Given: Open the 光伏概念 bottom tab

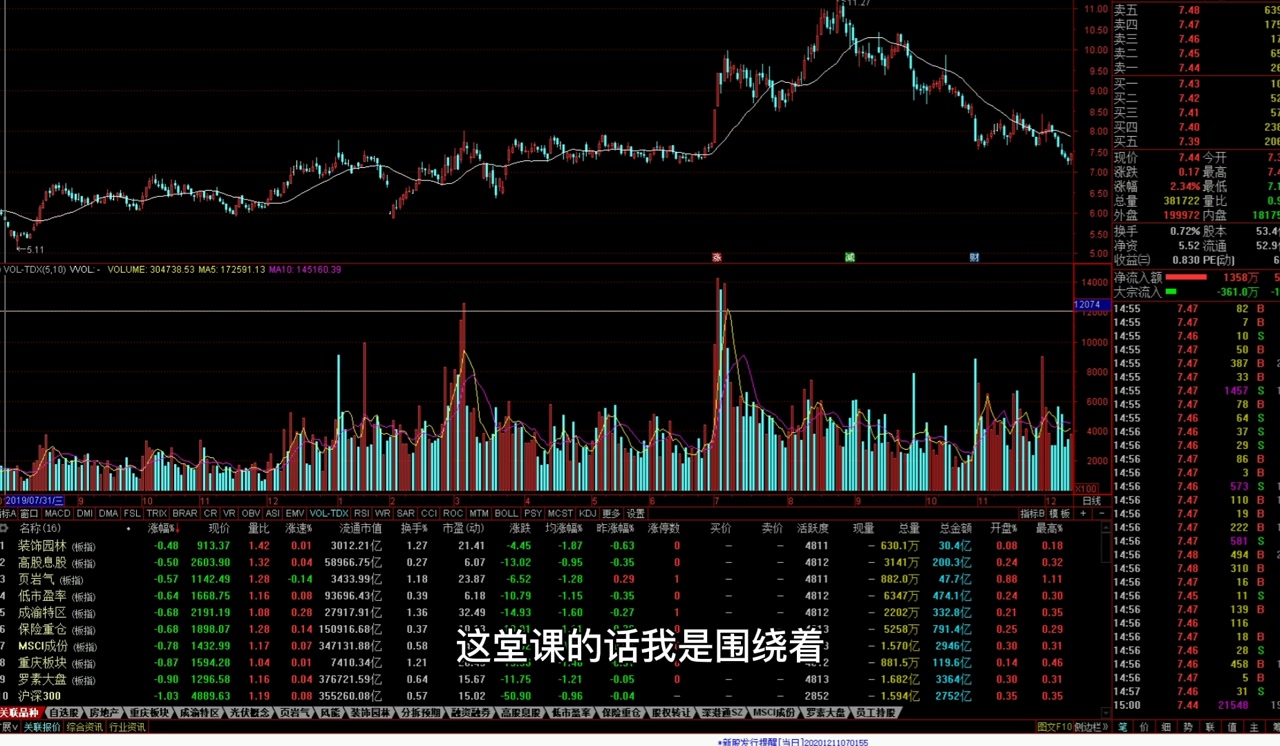Looking at the screenshot, I should [x=249, y=713].
